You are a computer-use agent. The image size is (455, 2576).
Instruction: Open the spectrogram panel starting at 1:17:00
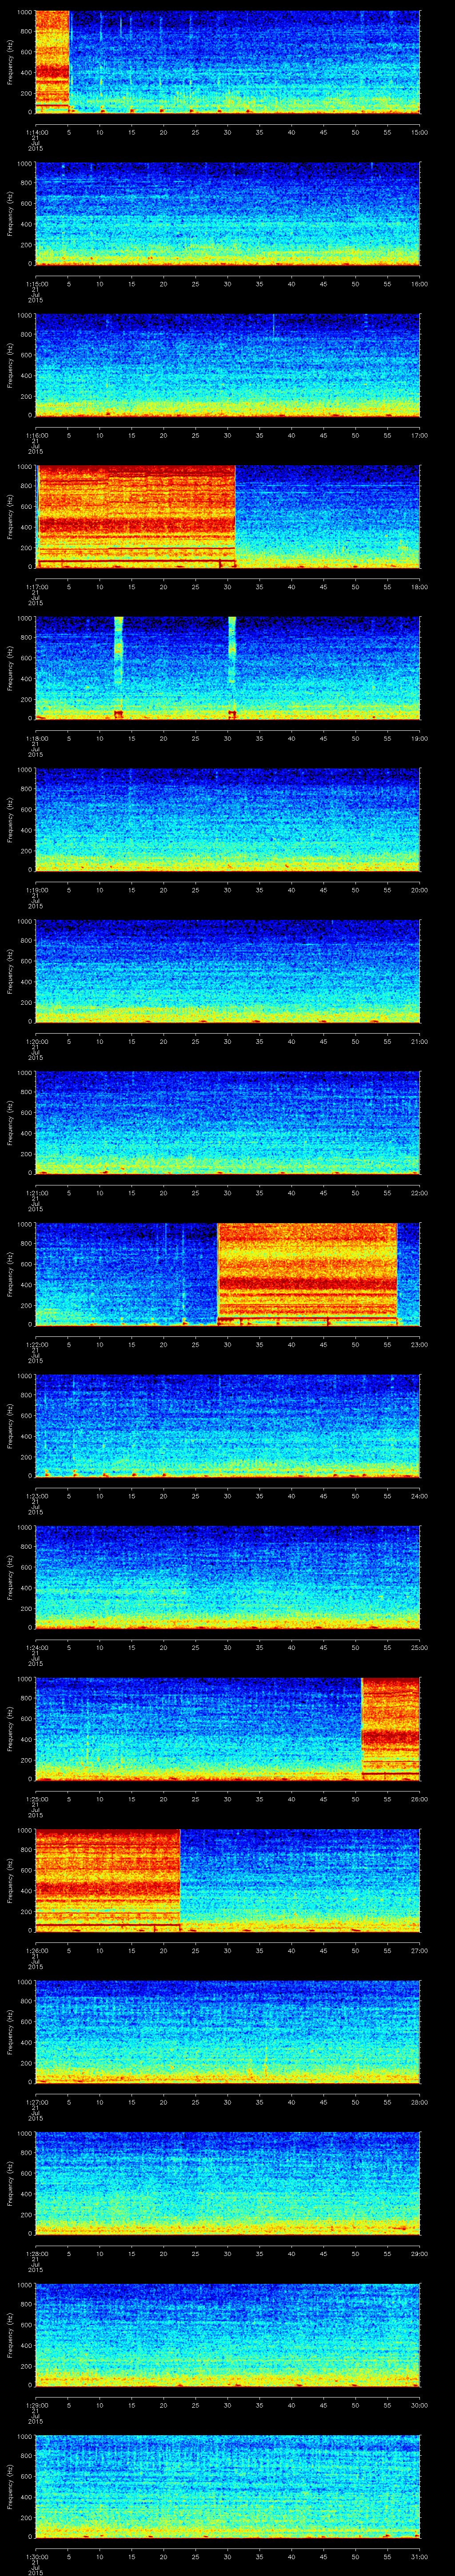click(x=227, y=517)
